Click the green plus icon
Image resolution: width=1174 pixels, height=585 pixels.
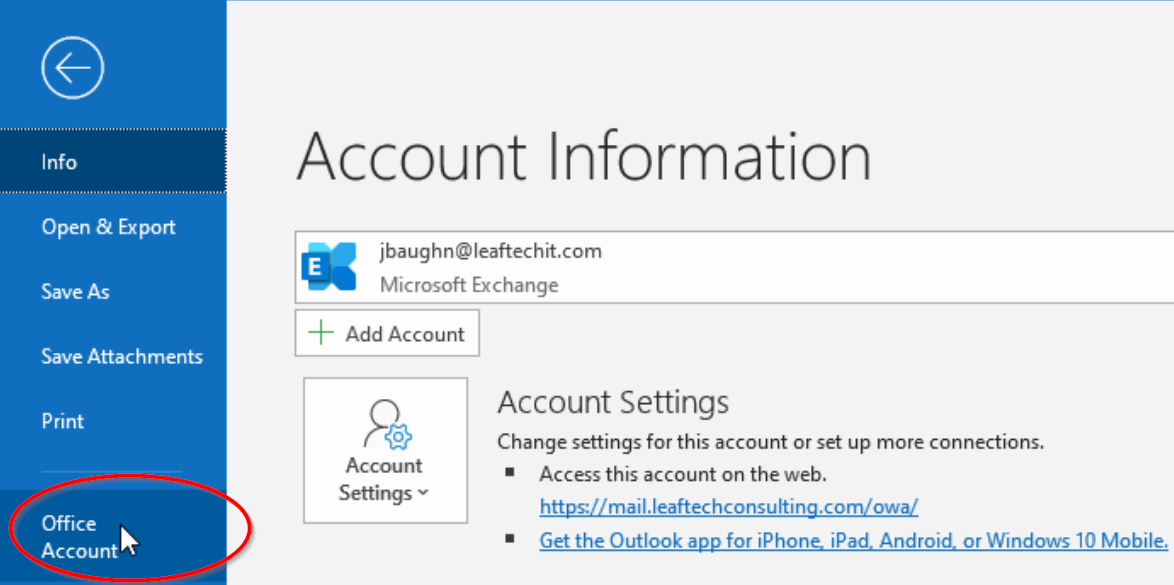321,333
